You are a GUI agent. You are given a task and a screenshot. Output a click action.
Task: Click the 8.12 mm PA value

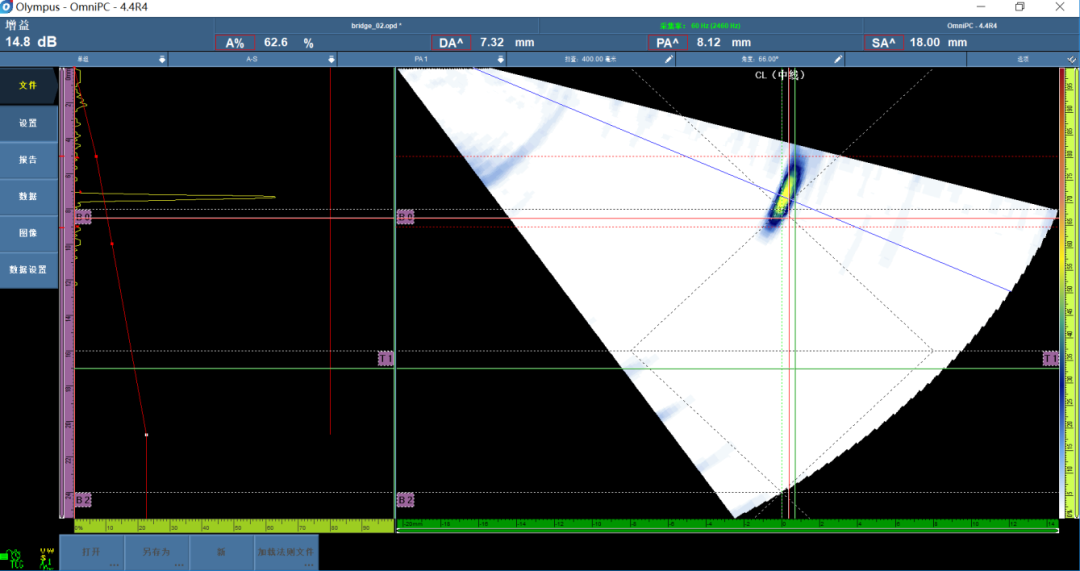[x=724, y=43]
